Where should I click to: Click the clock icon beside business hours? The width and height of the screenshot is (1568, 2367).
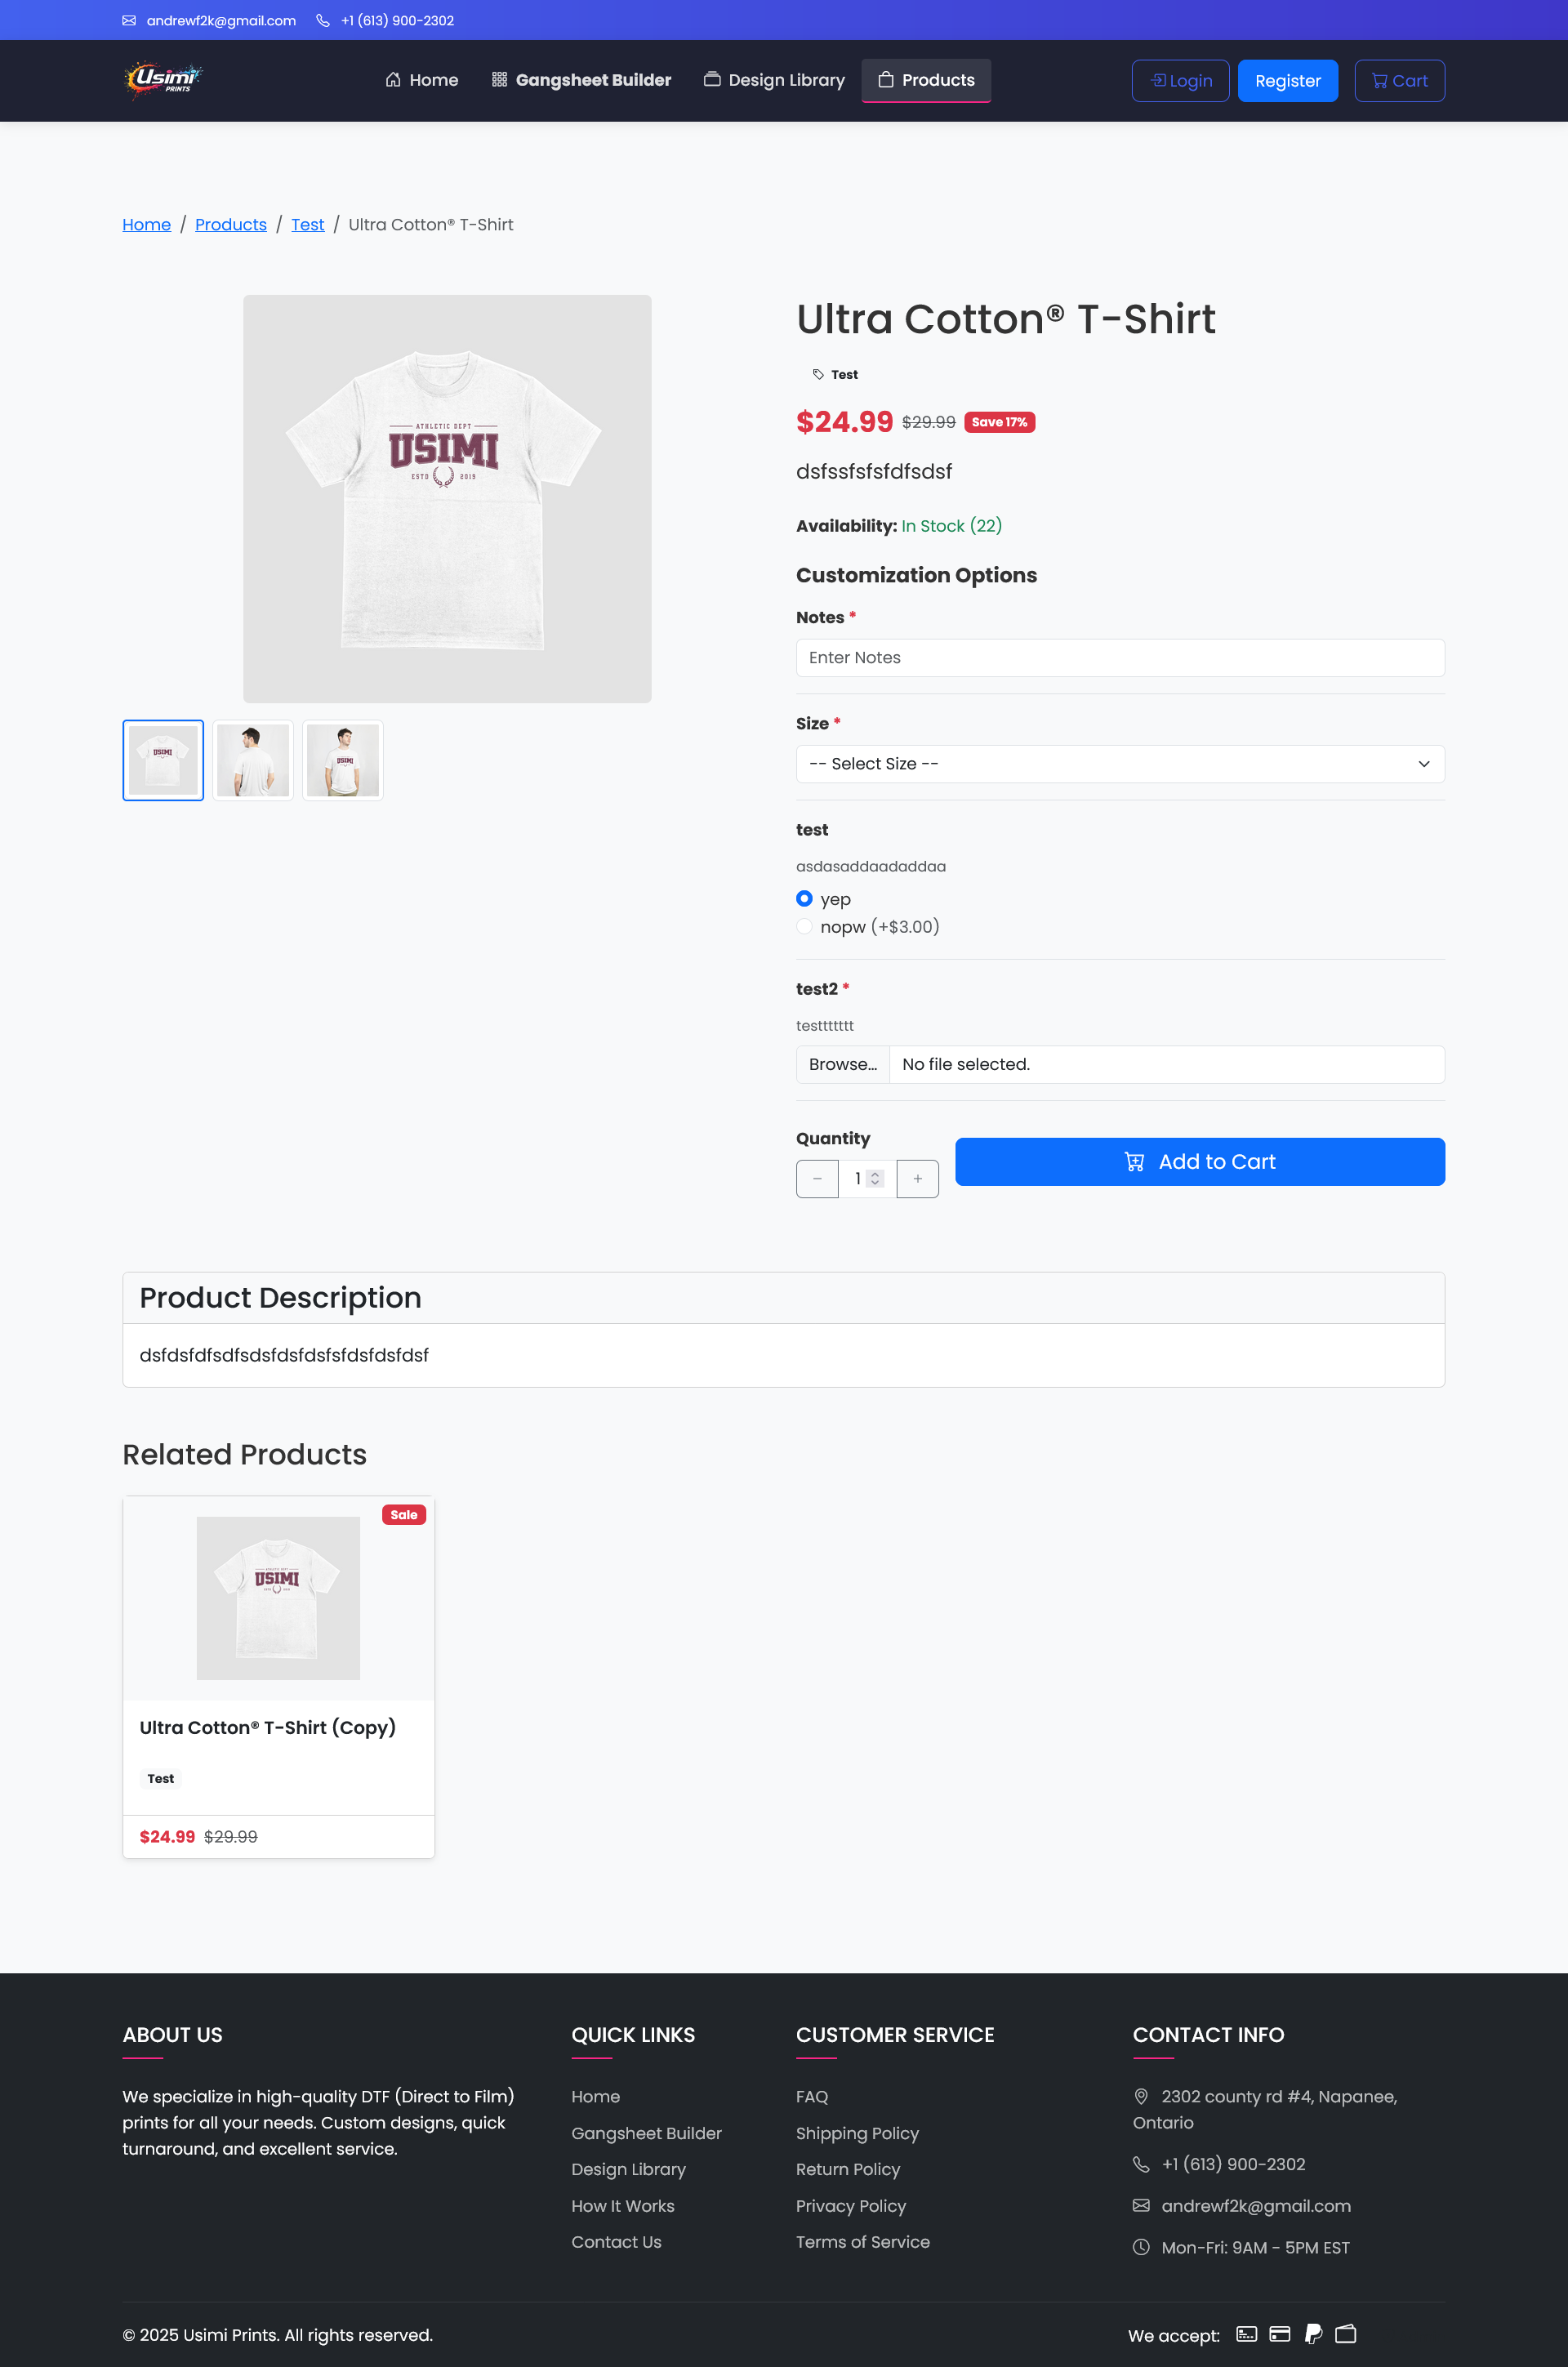[1141, 2247]
